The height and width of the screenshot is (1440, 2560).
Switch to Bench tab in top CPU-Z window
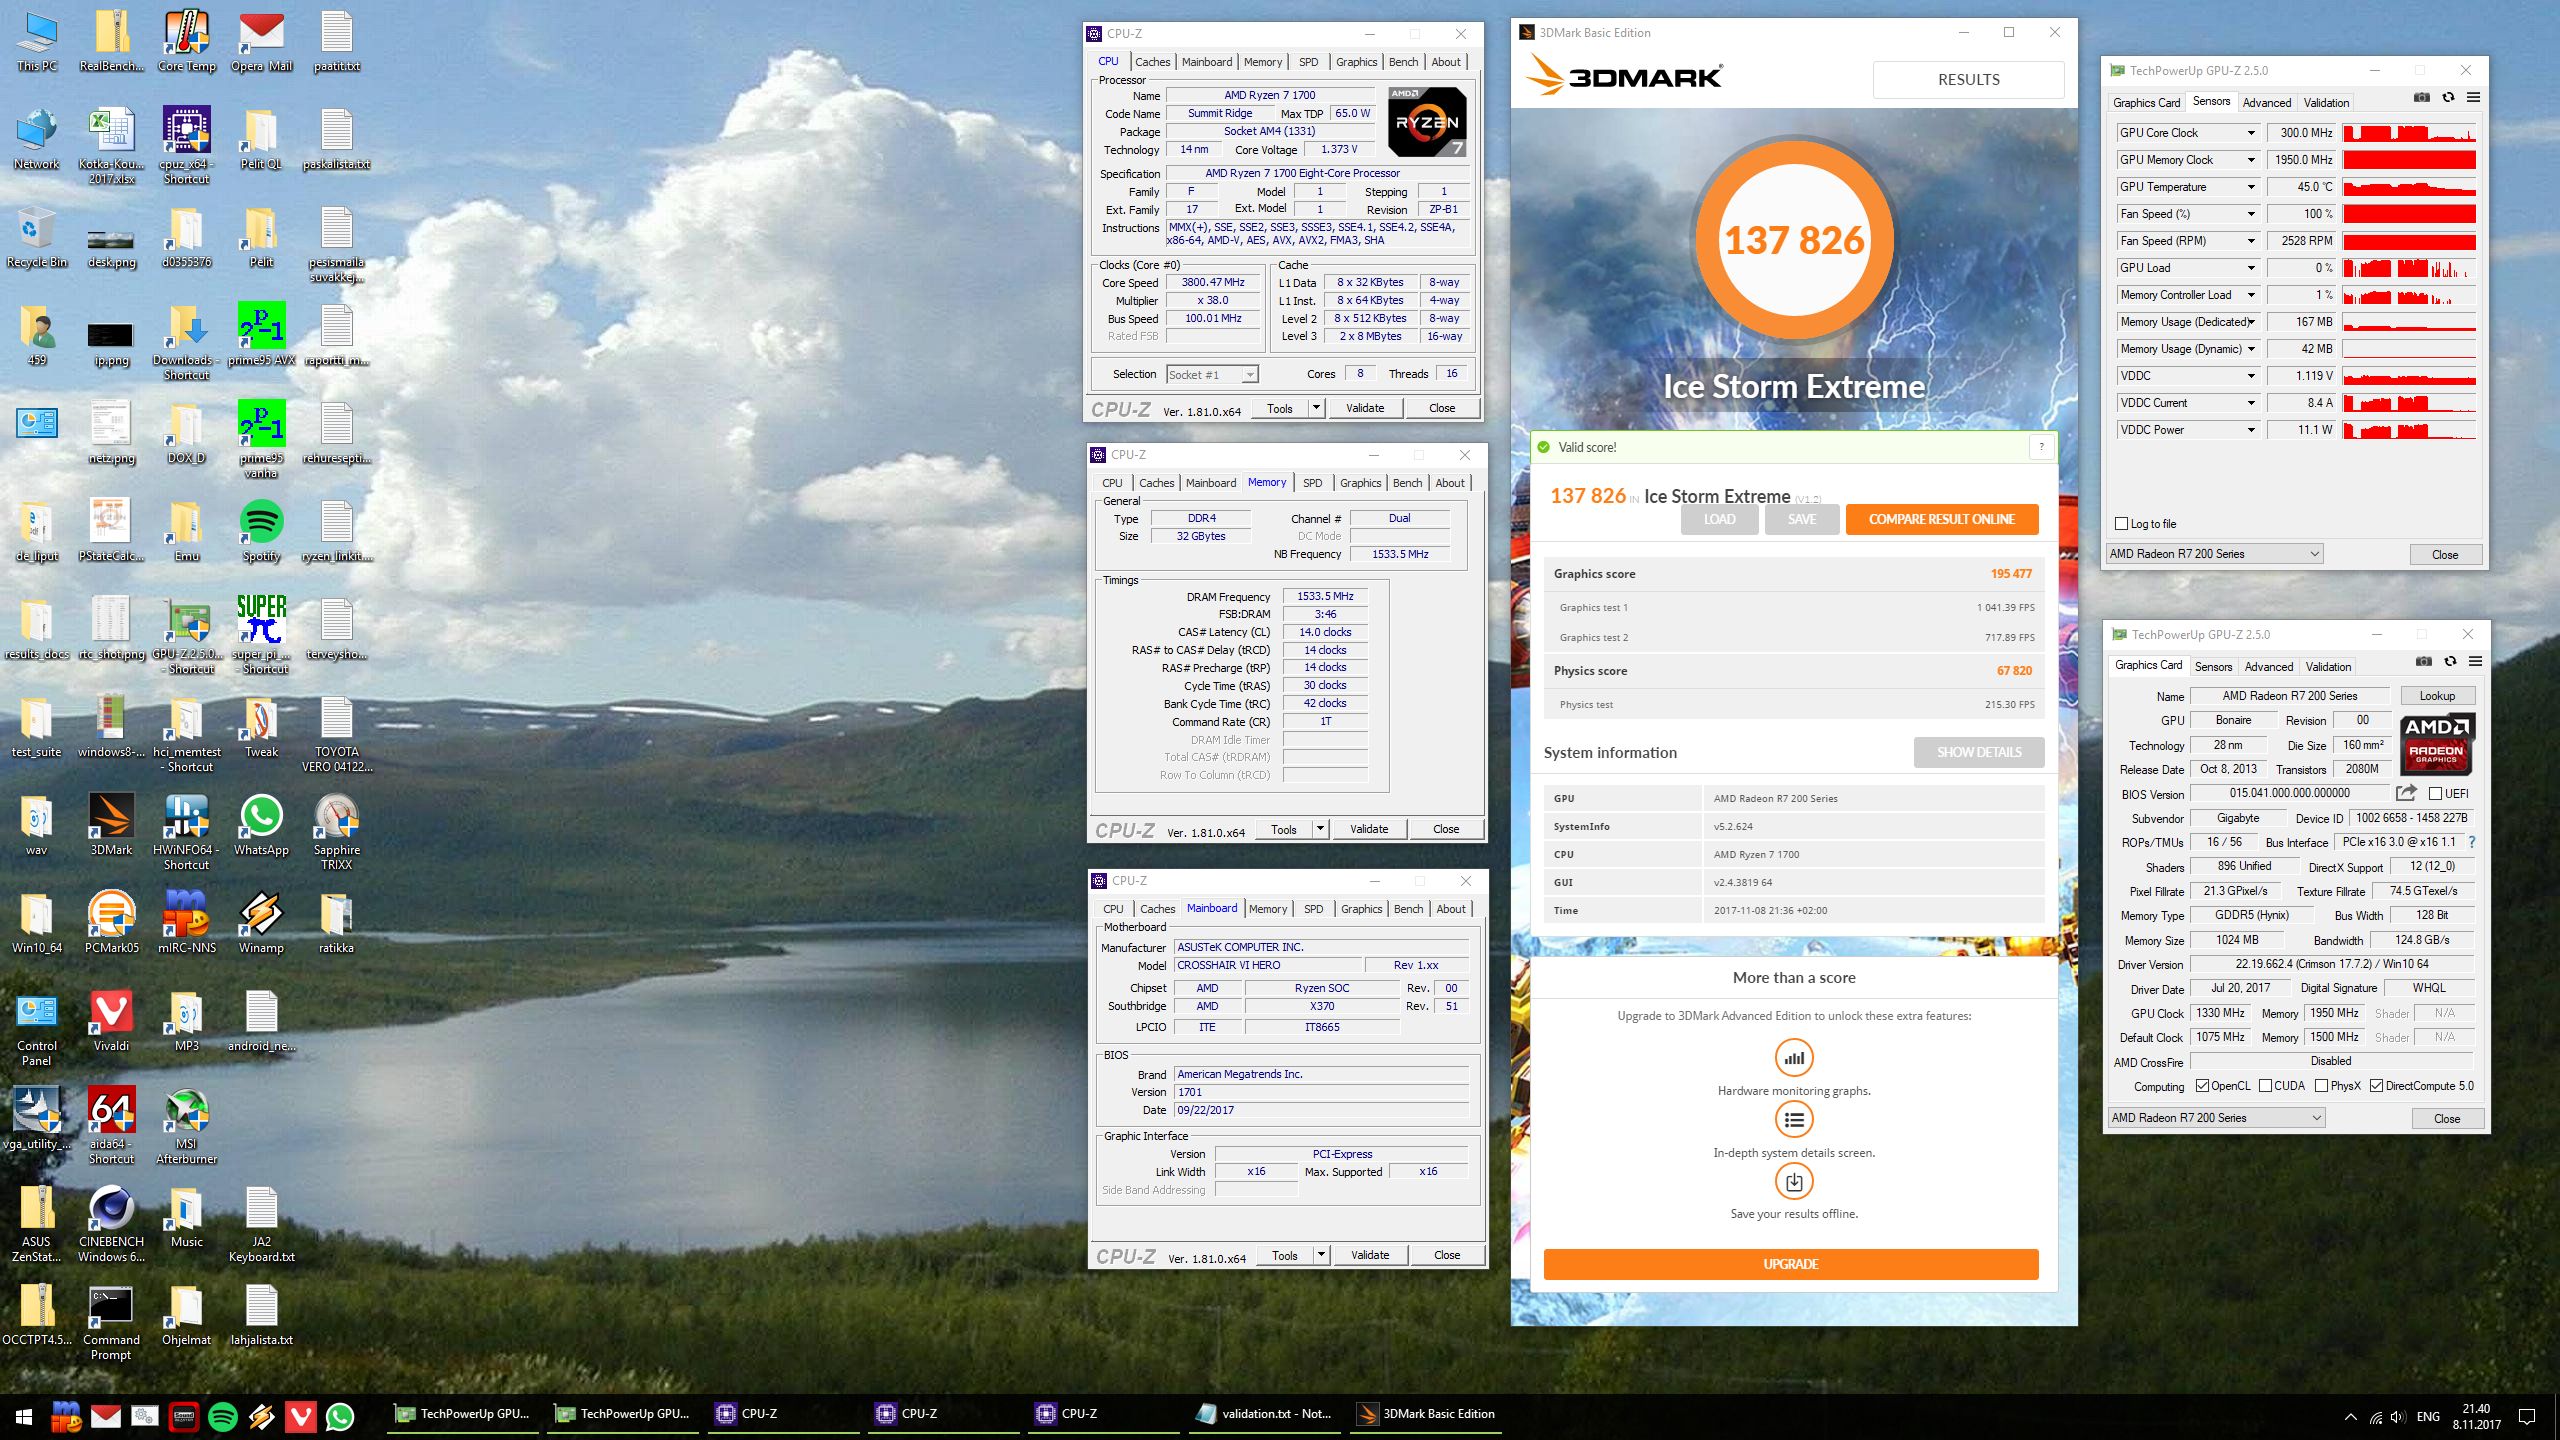click(x=1403, y=62)
